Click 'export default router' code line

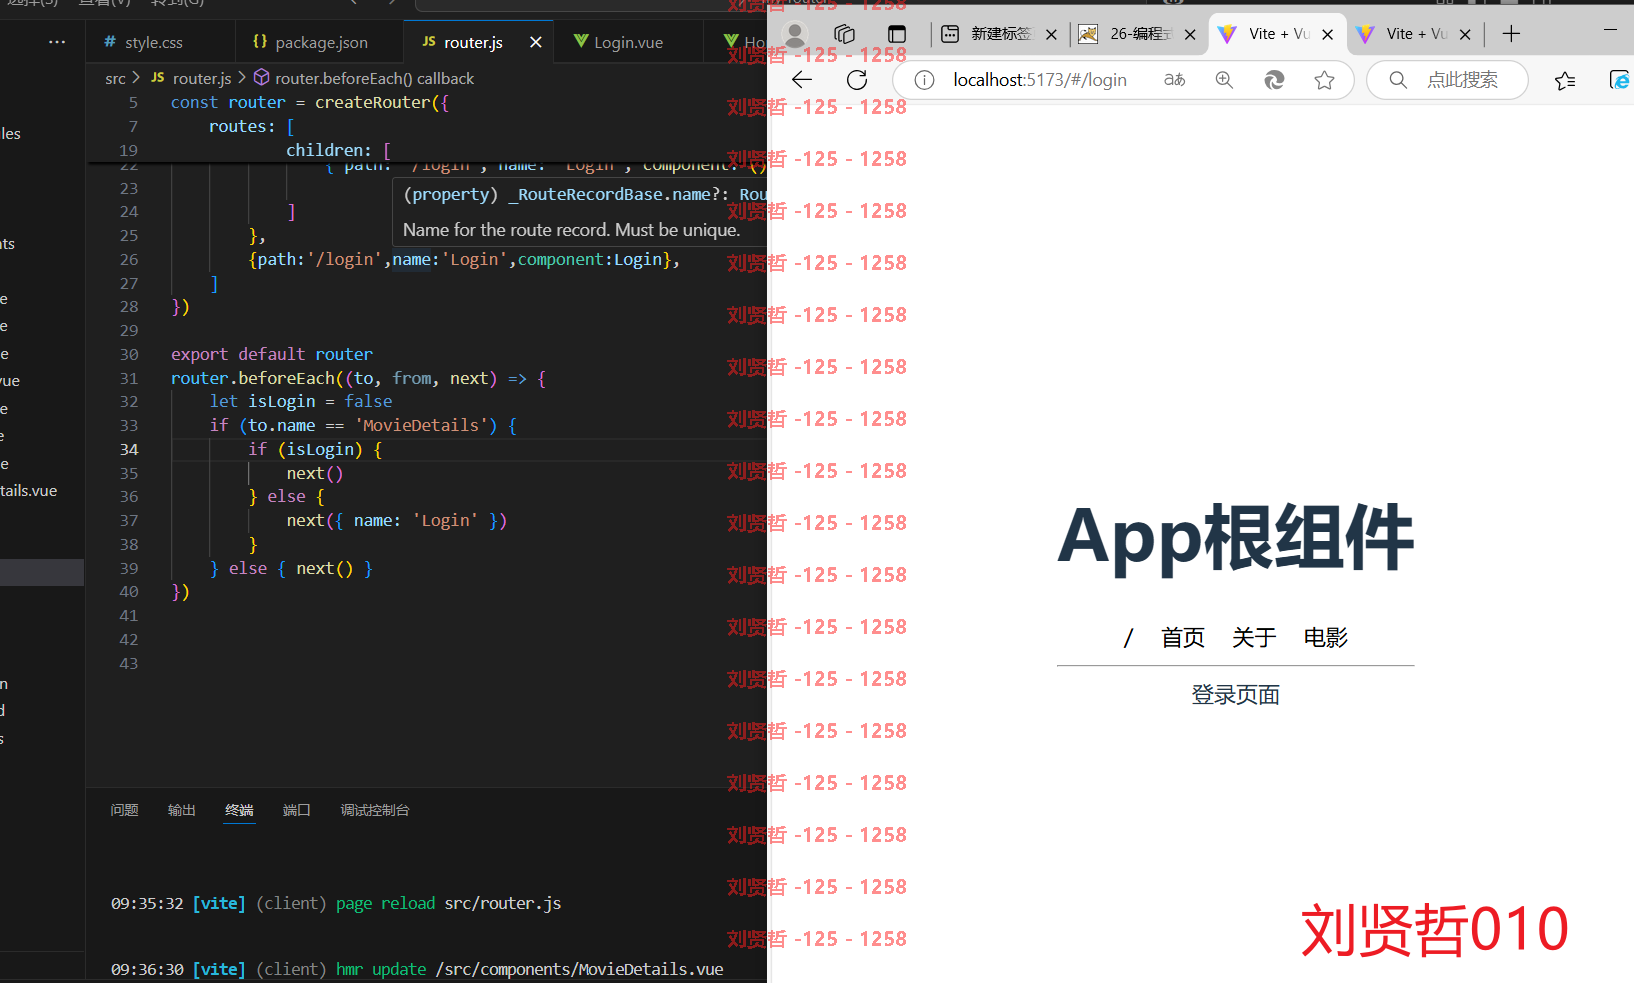(x=272, y=354)
